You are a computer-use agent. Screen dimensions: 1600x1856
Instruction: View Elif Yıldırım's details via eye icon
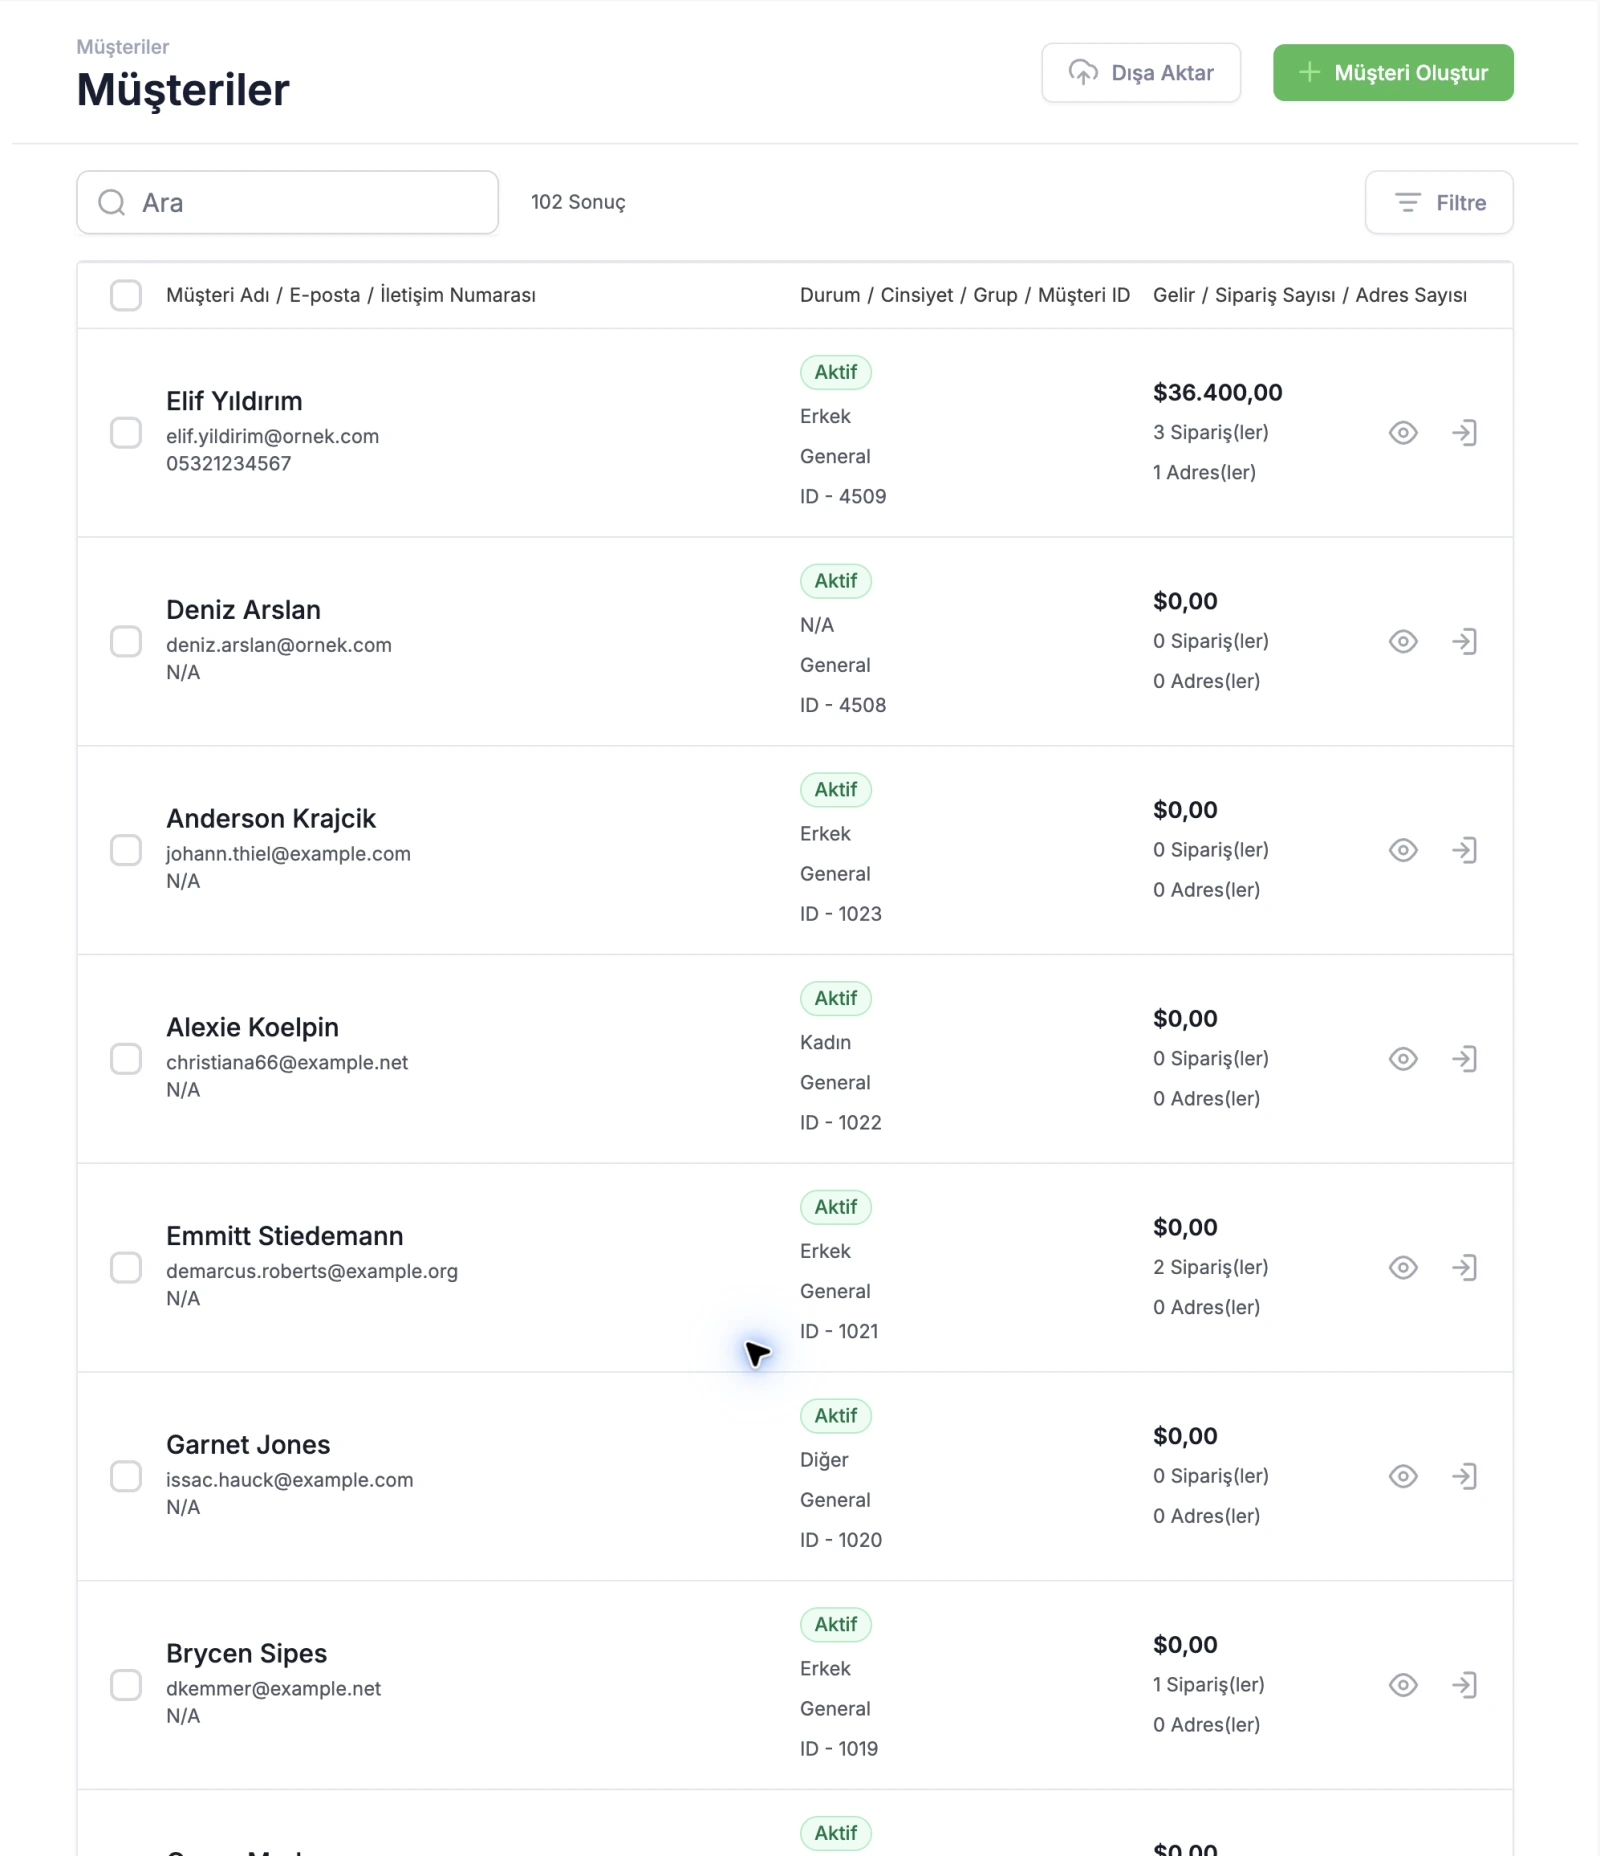tap(1403, 433)
